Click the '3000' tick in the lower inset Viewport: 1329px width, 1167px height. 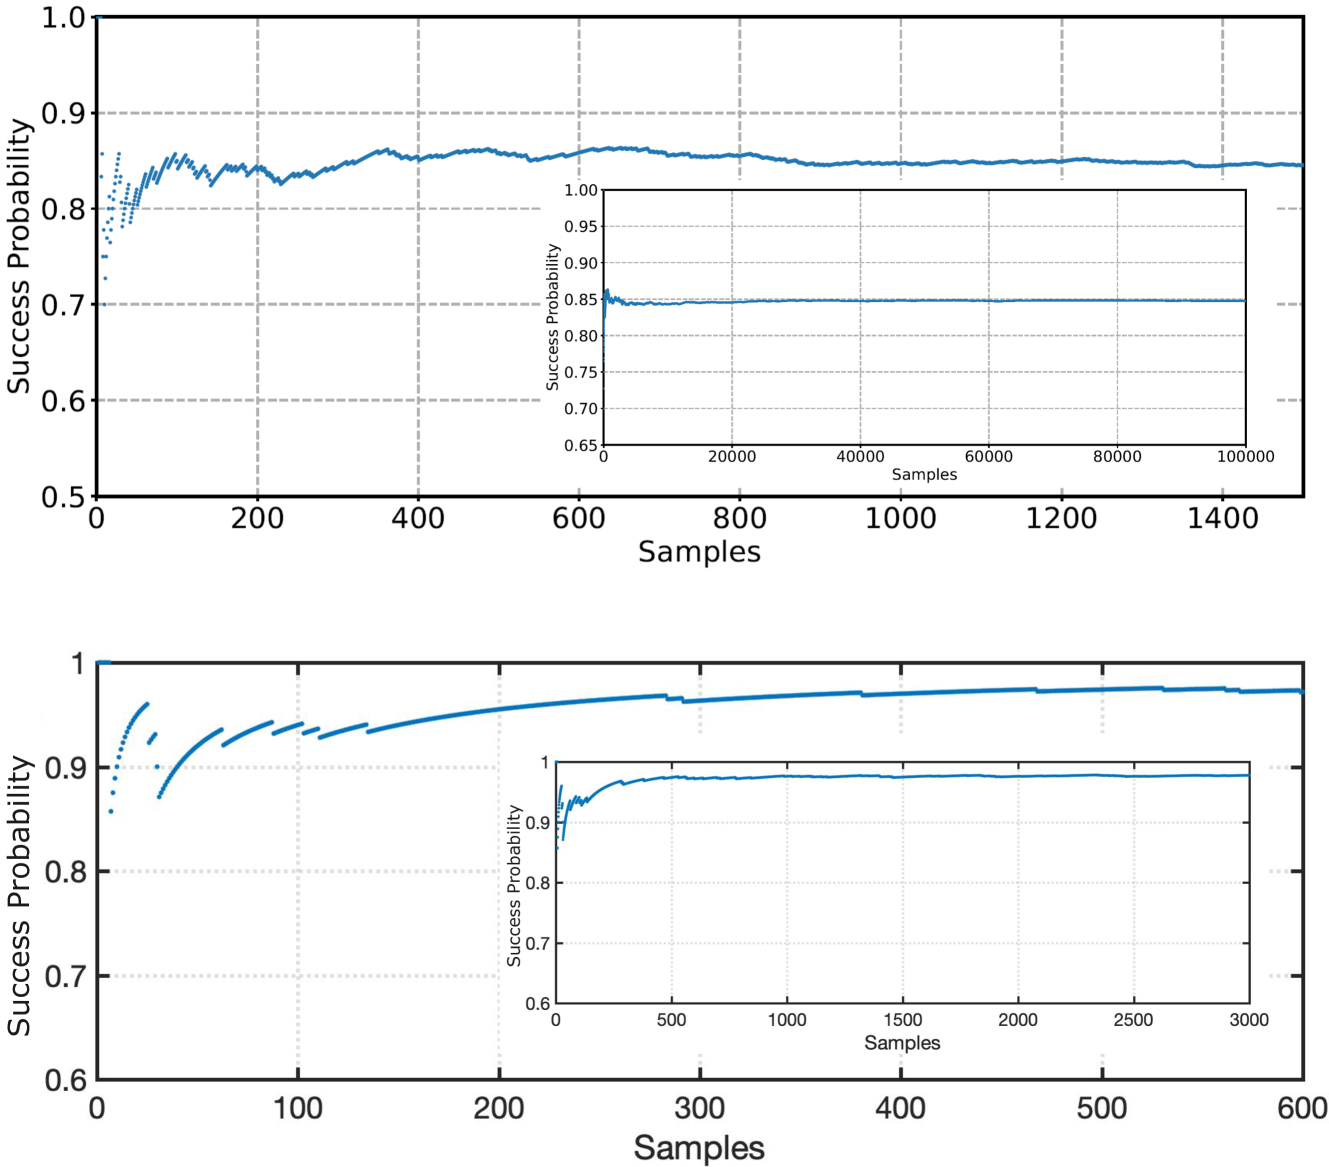pos(1249,1020)
